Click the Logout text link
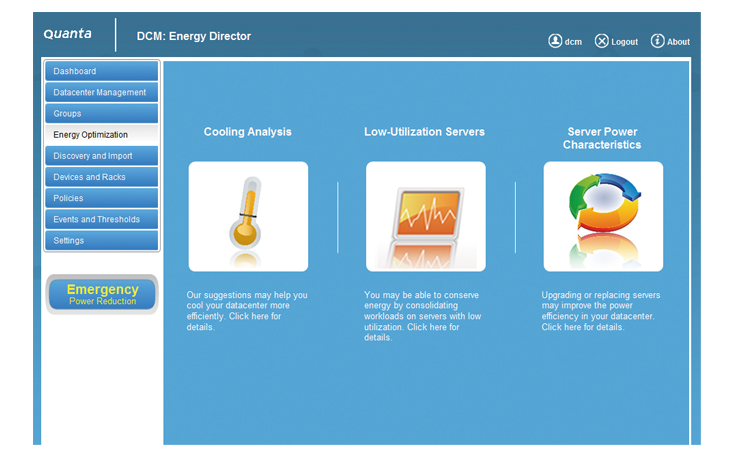This screenshot has width=740, height=460. coord(624,42)
